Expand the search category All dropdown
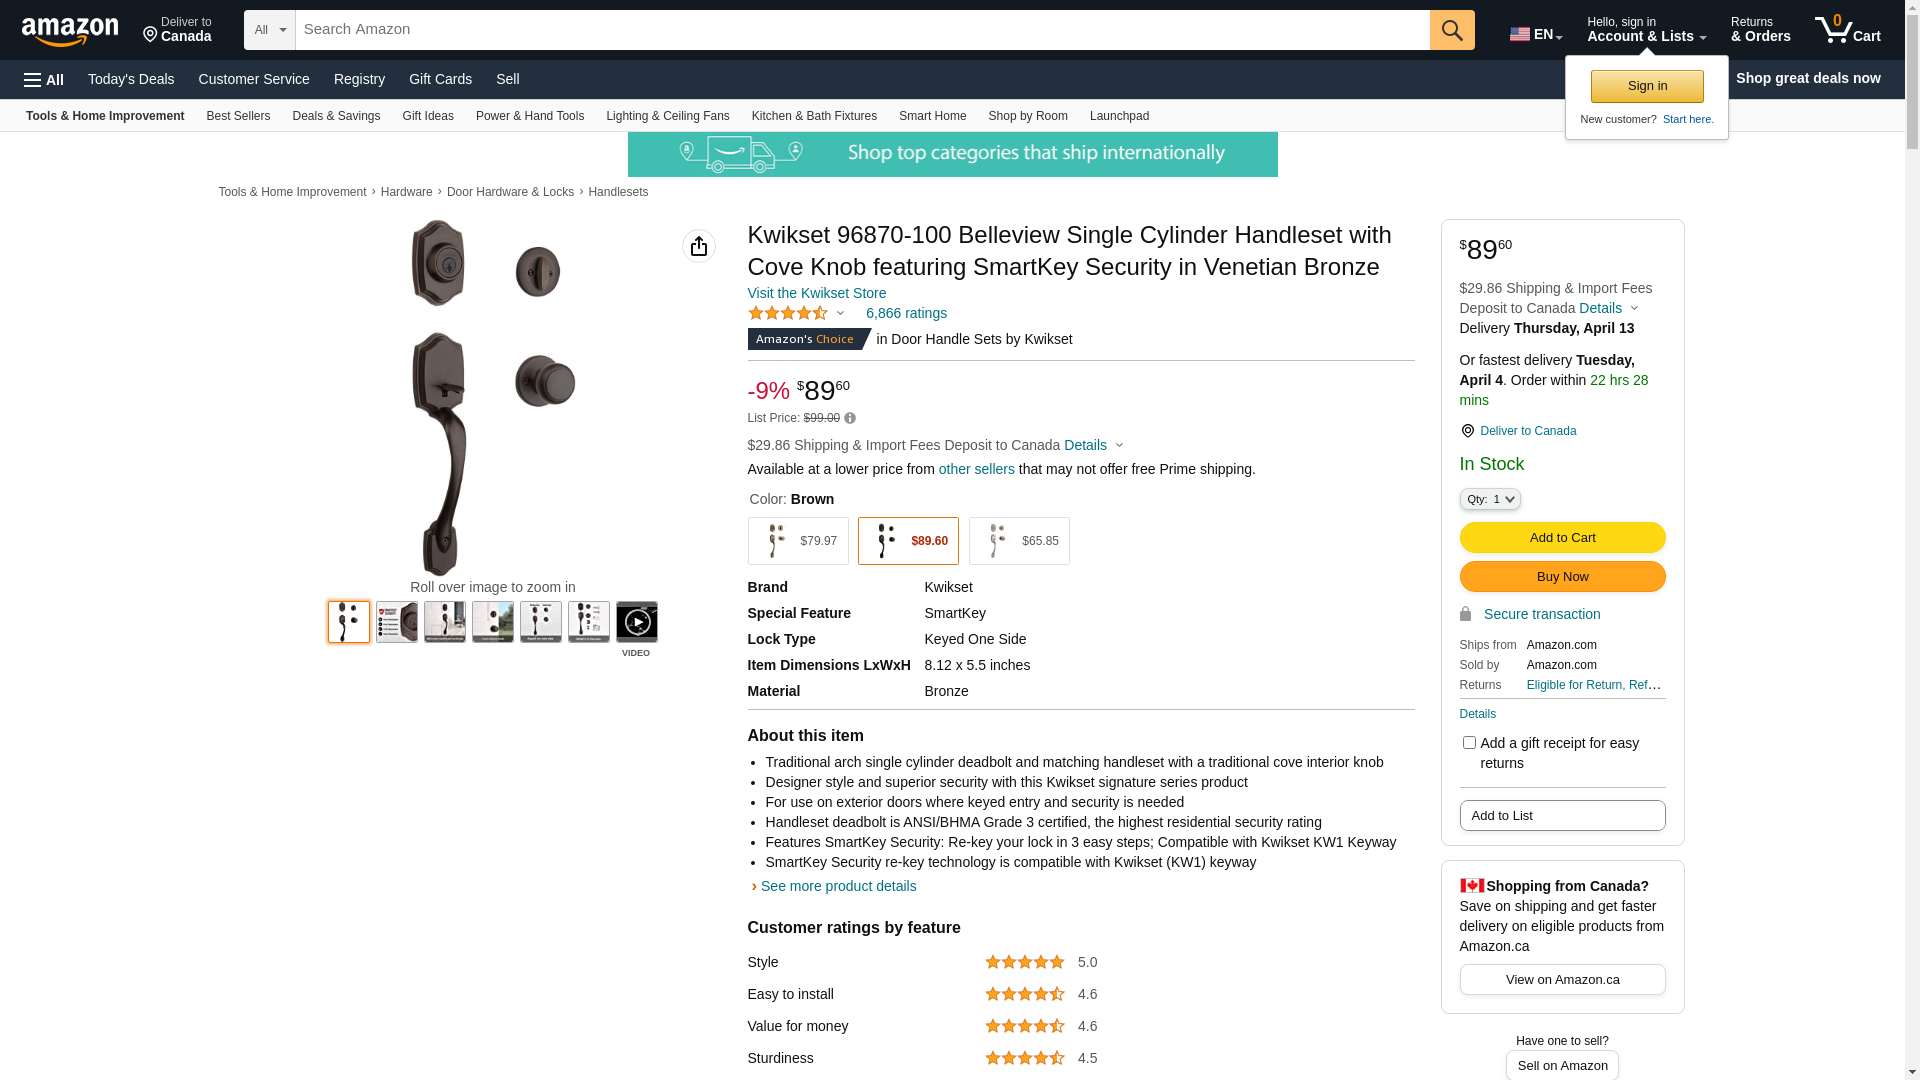The width and height of the screenshot is (1920, 1080). click(x=270, y=30)
